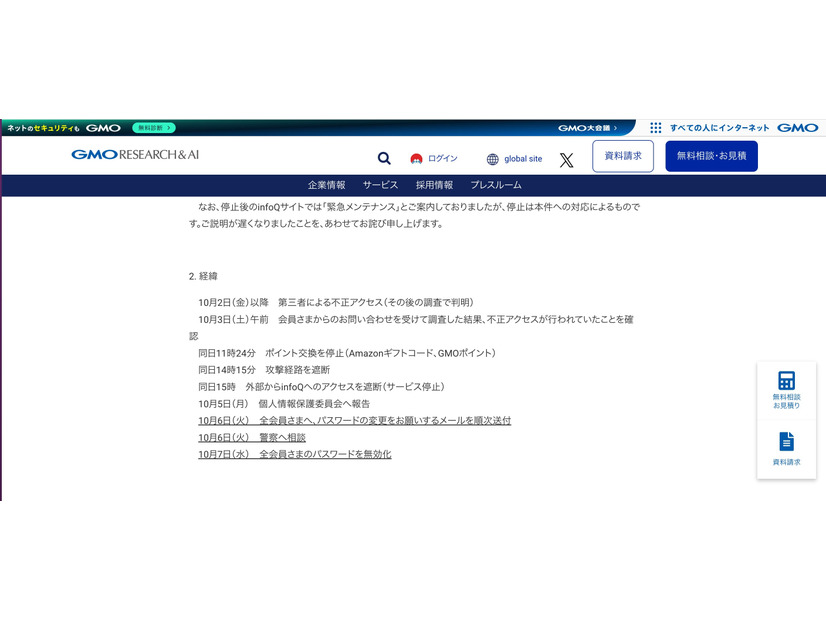Click the calculator icon in side panel
Viewport: 826px width, 620px height.
786,380
